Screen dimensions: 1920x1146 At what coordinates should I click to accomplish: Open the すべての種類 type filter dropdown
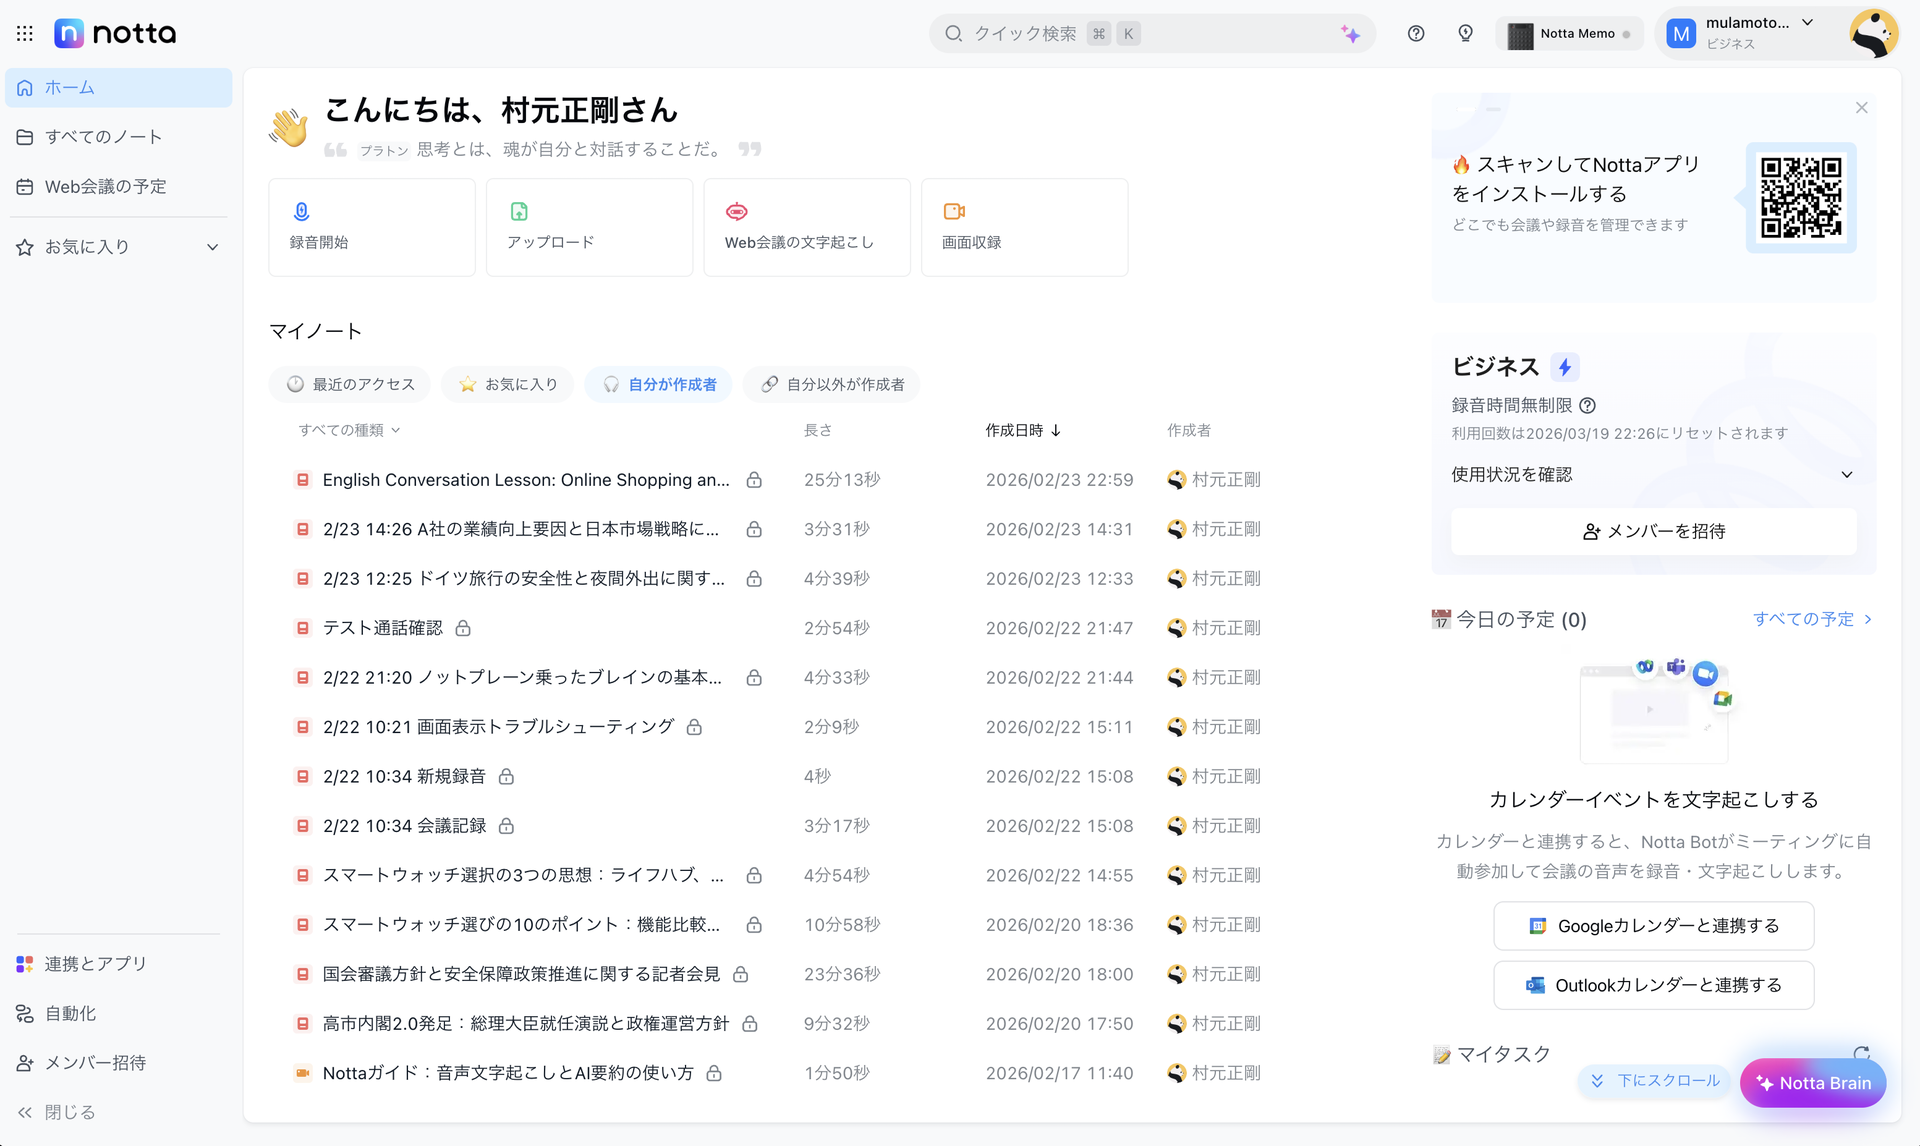[349, 430]
